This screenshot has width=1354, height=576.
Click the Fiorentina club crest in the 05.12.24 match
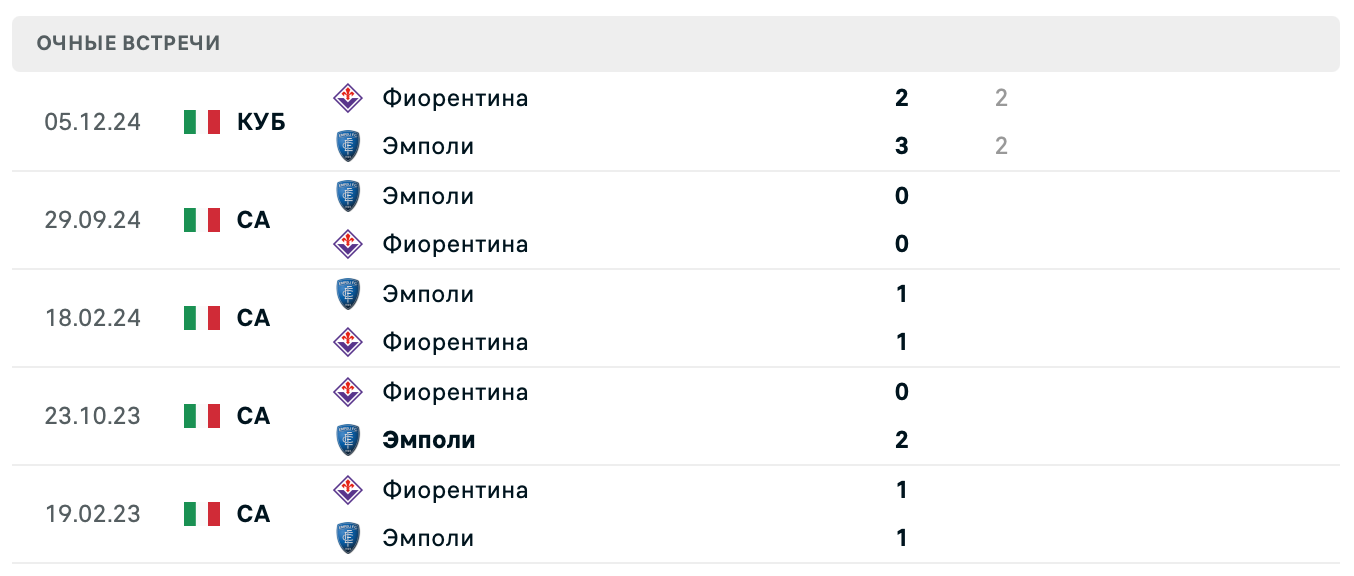(349, 97)
